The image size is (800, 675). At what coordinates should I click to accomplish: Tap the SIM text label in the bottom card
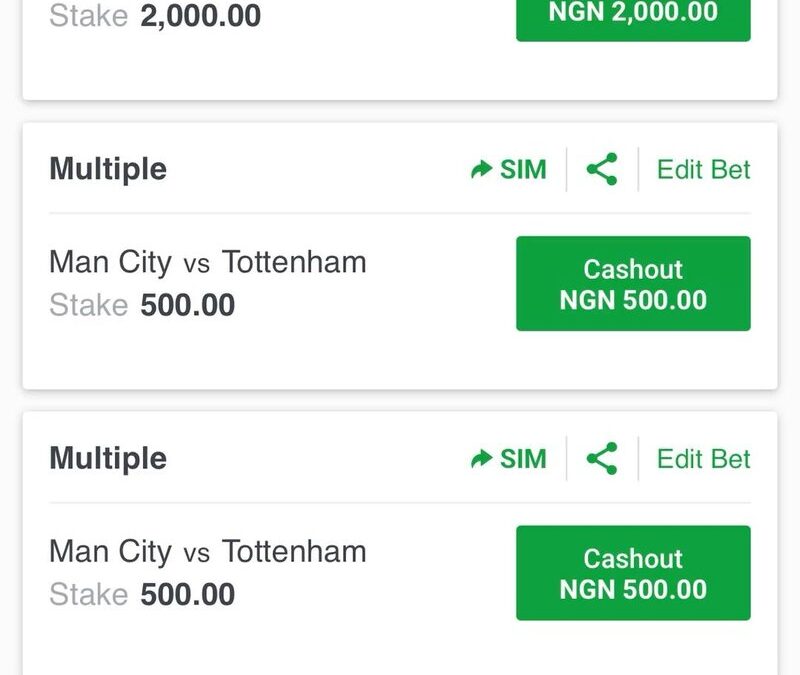click(523, 459)
